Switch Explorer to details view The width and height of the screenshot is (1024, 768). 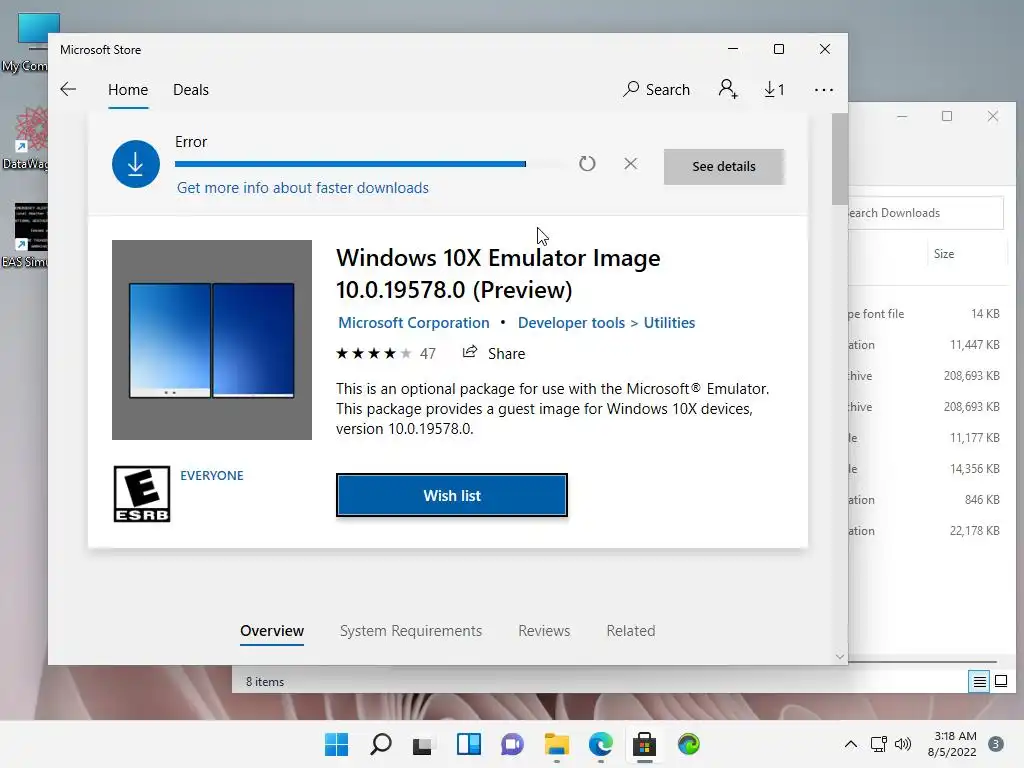980,682
